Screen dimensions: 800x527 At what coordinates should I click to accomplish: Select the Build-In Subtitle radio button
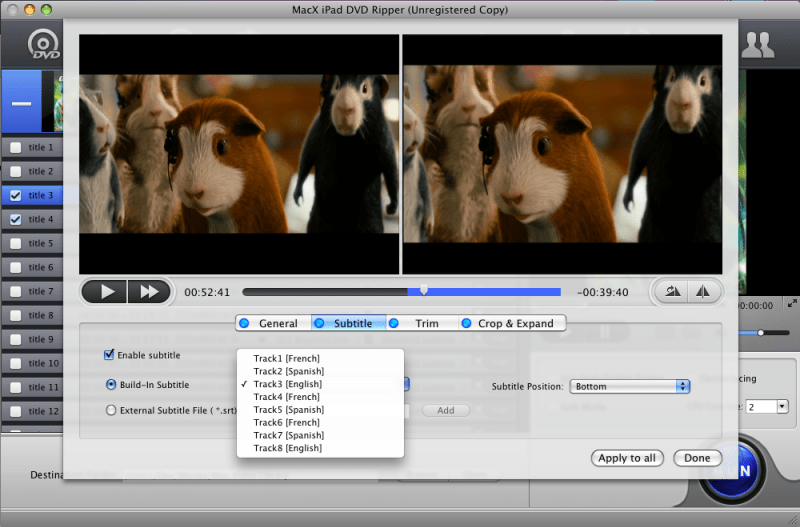click(111, 384)
